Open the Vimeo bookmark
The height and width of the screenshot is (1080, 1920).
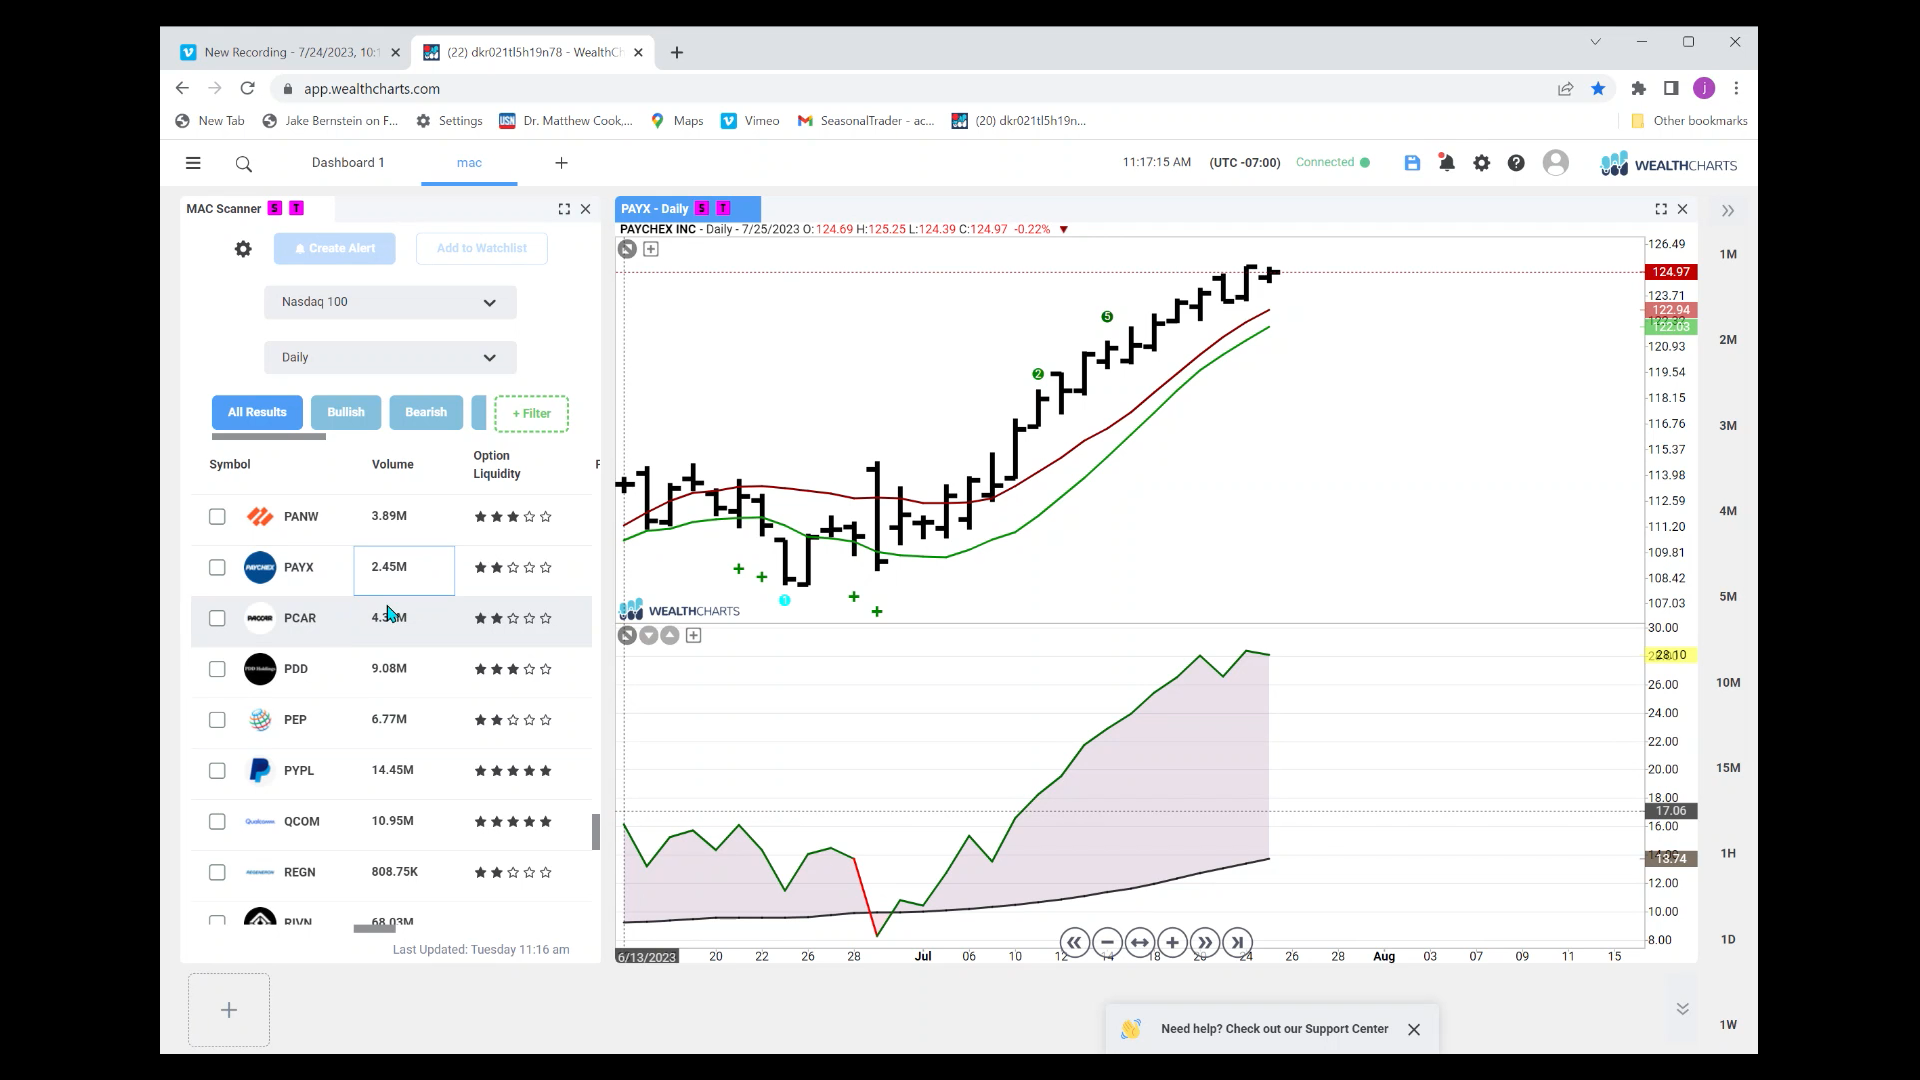[750, 121]
